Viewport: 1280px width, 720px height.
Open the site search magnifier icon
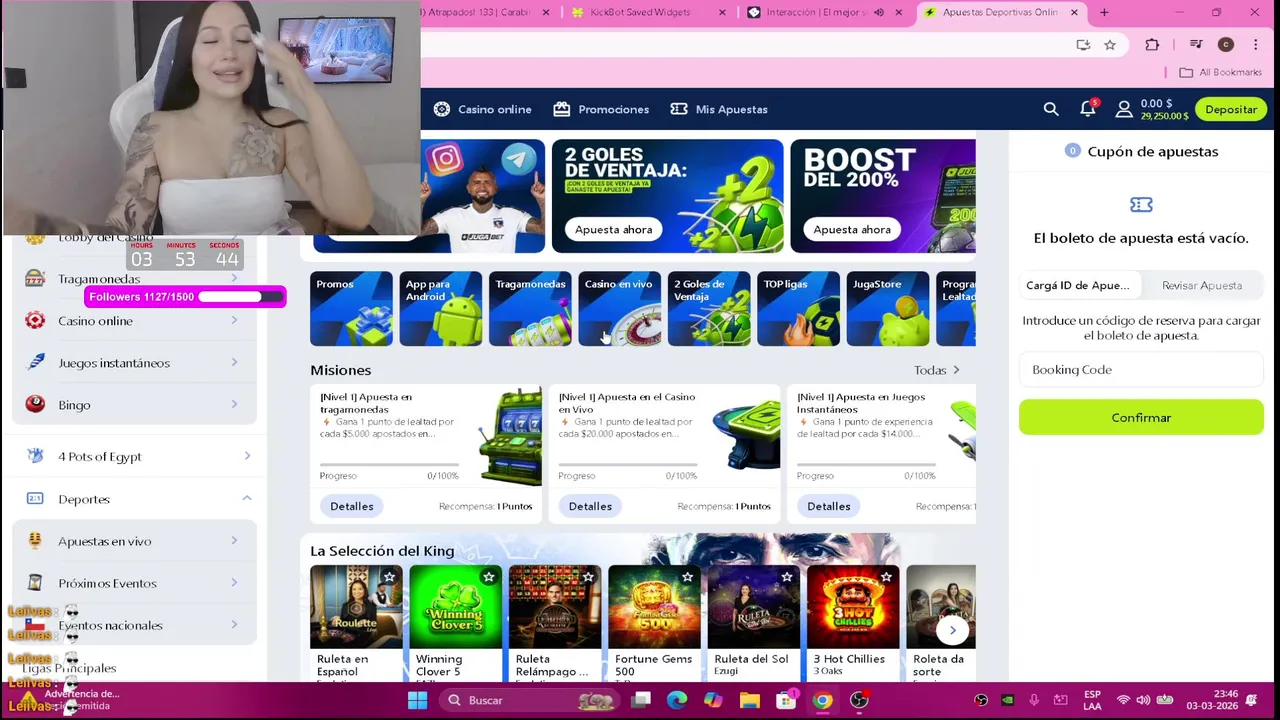[x=1051, y=109]
